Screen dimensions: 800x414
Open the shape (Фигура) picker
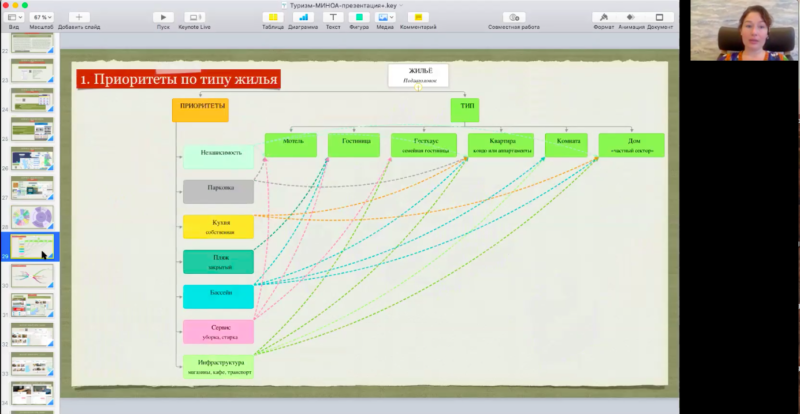[359, 17]
